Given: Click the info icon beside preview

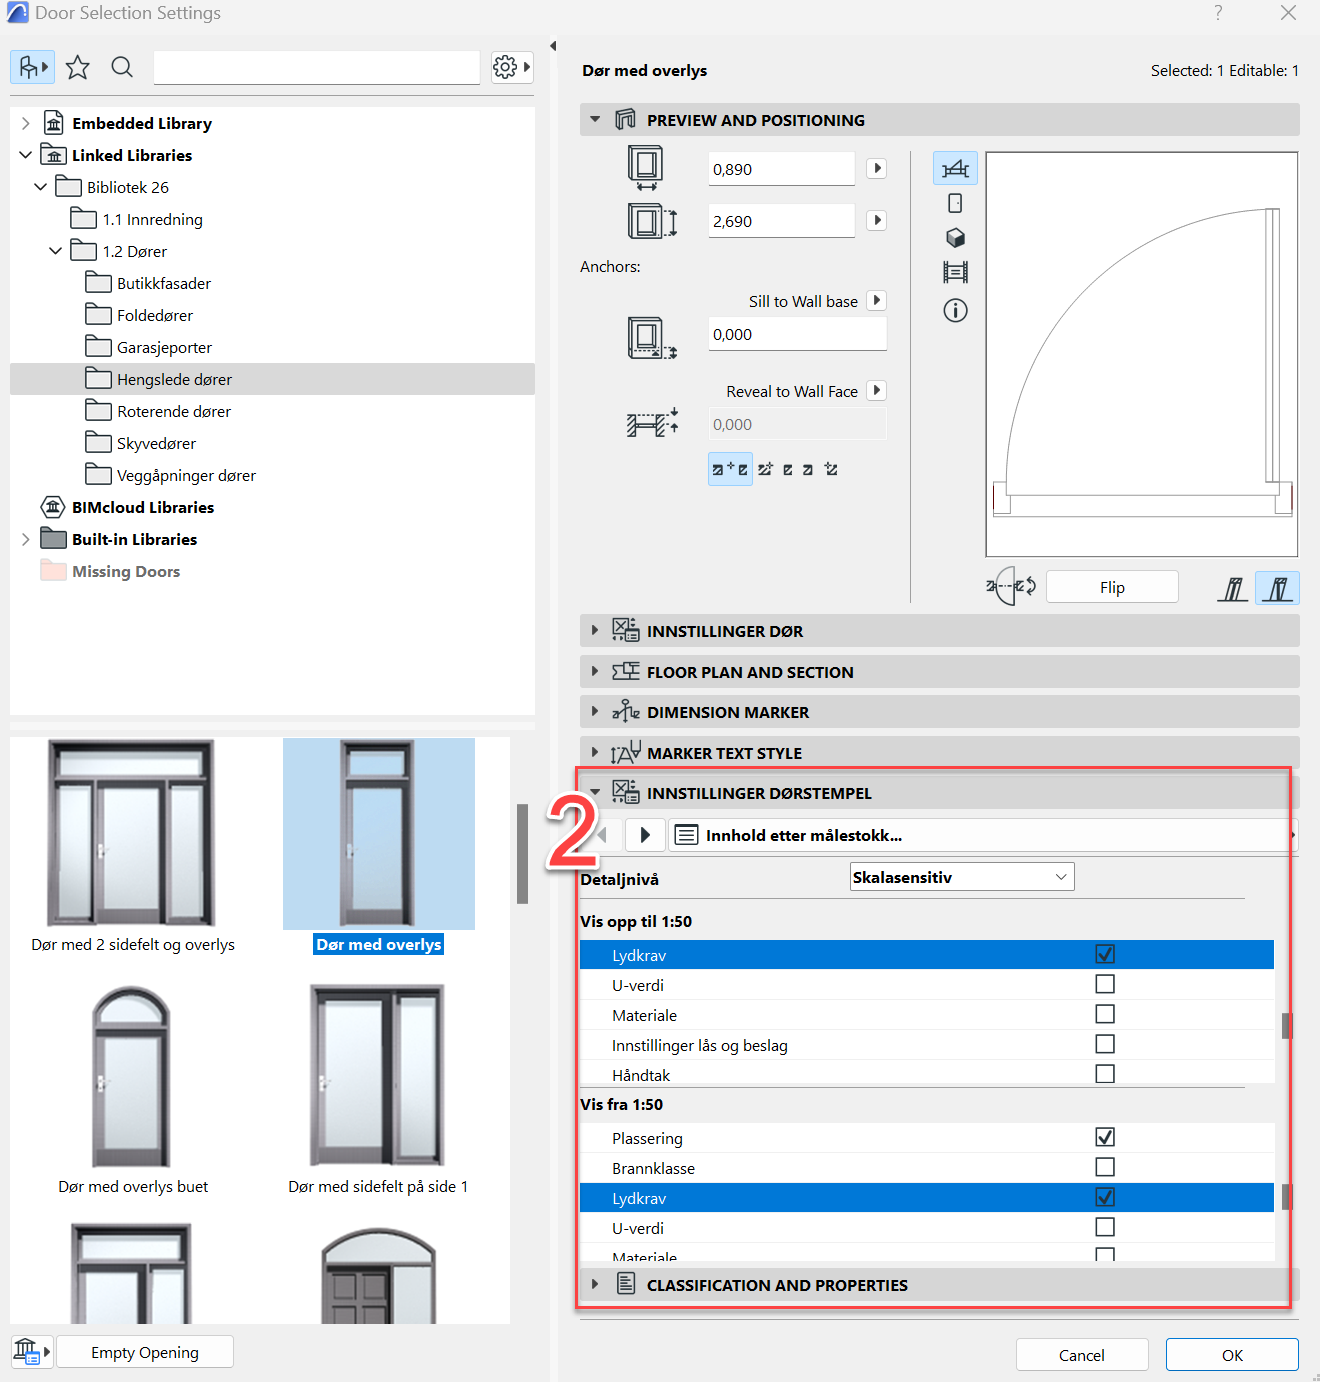Looking at the screenshot, I should coord(955,311).
